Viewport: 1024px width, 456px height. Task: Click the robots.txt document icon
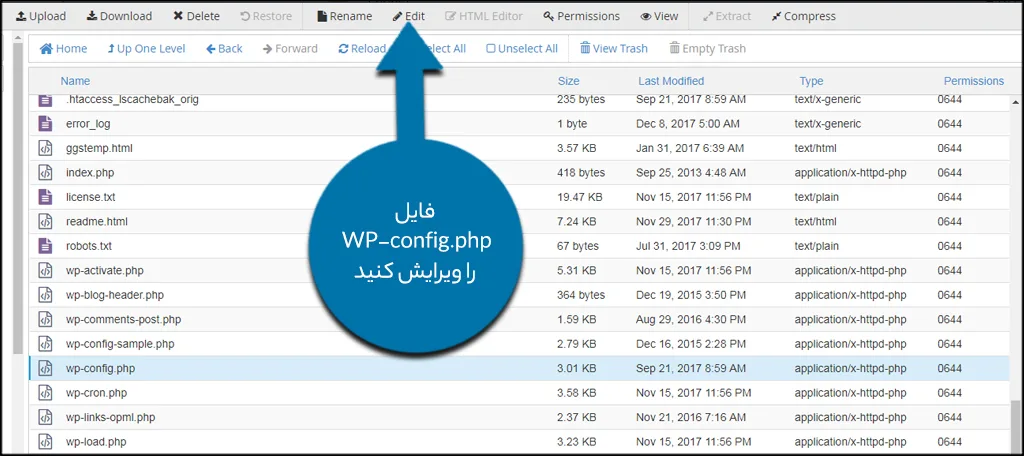tap(44, 246)
